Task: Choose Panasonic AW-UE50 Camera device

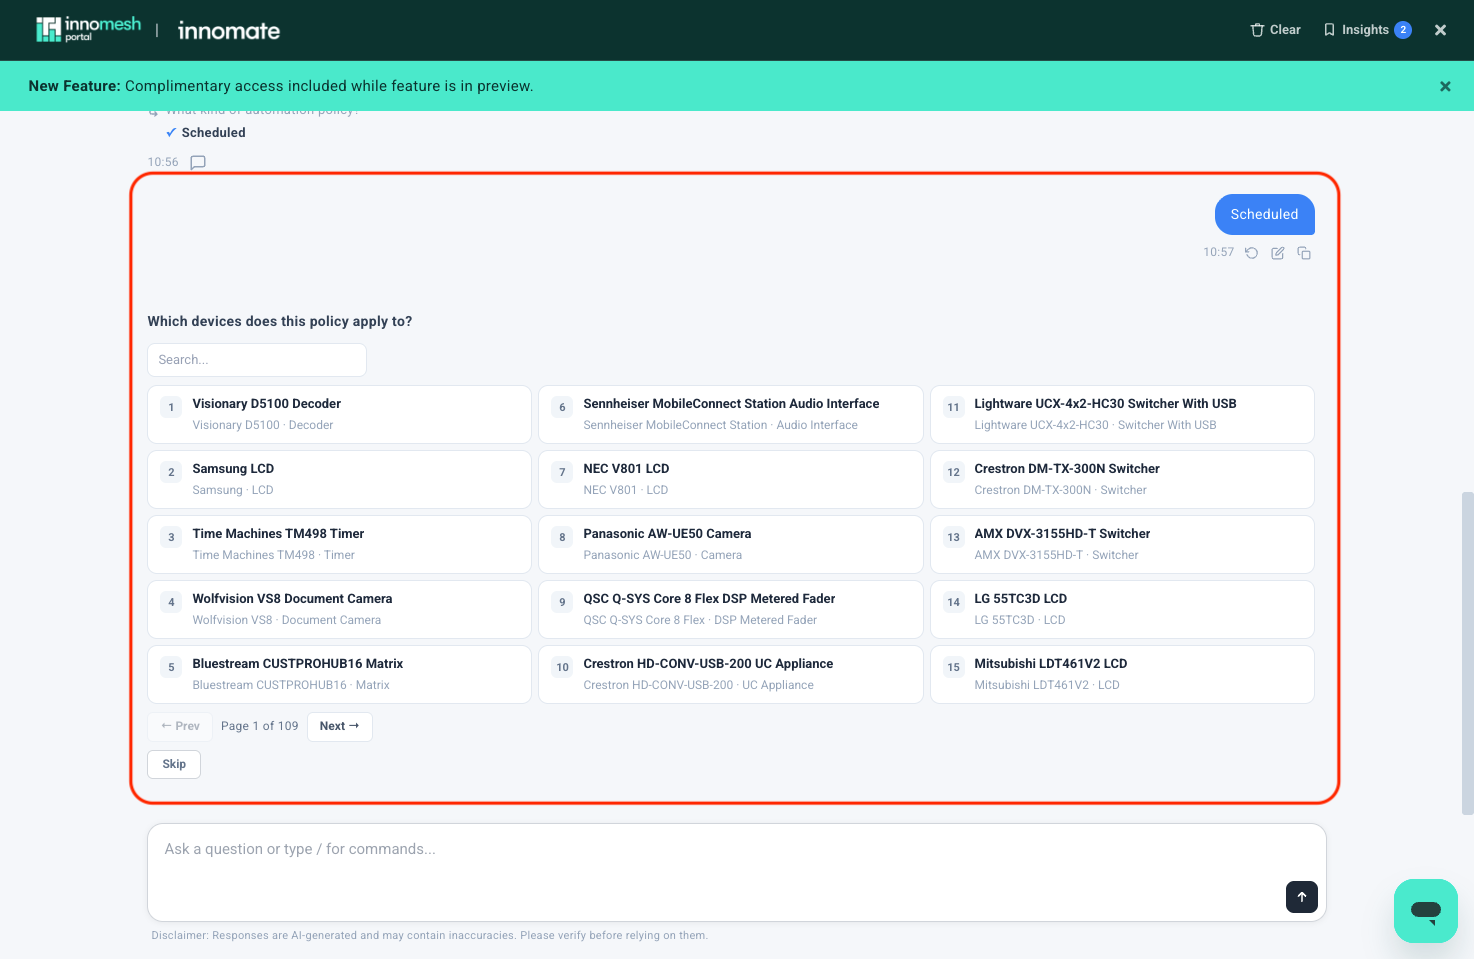Action: (730, 544)
